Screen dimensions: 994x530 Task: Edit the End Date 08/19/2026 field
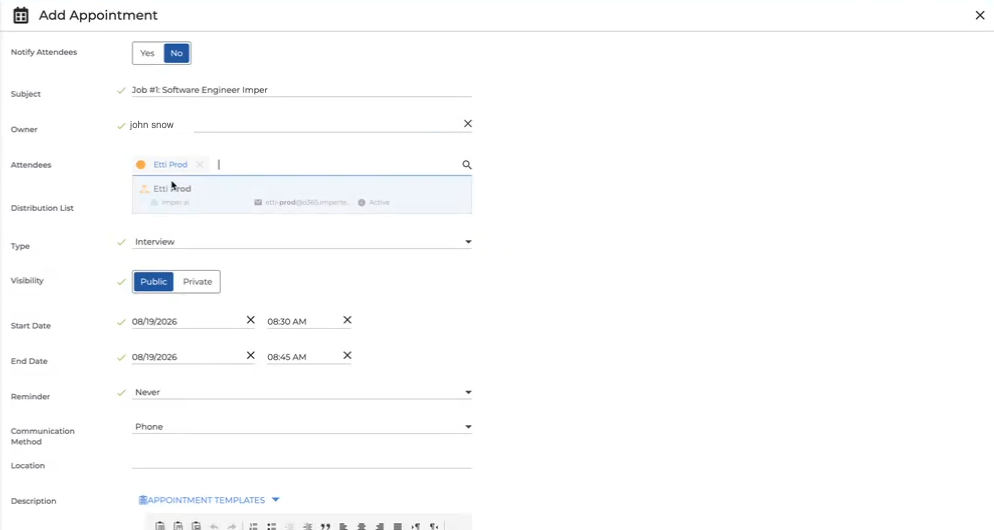[x=187, y=357]
